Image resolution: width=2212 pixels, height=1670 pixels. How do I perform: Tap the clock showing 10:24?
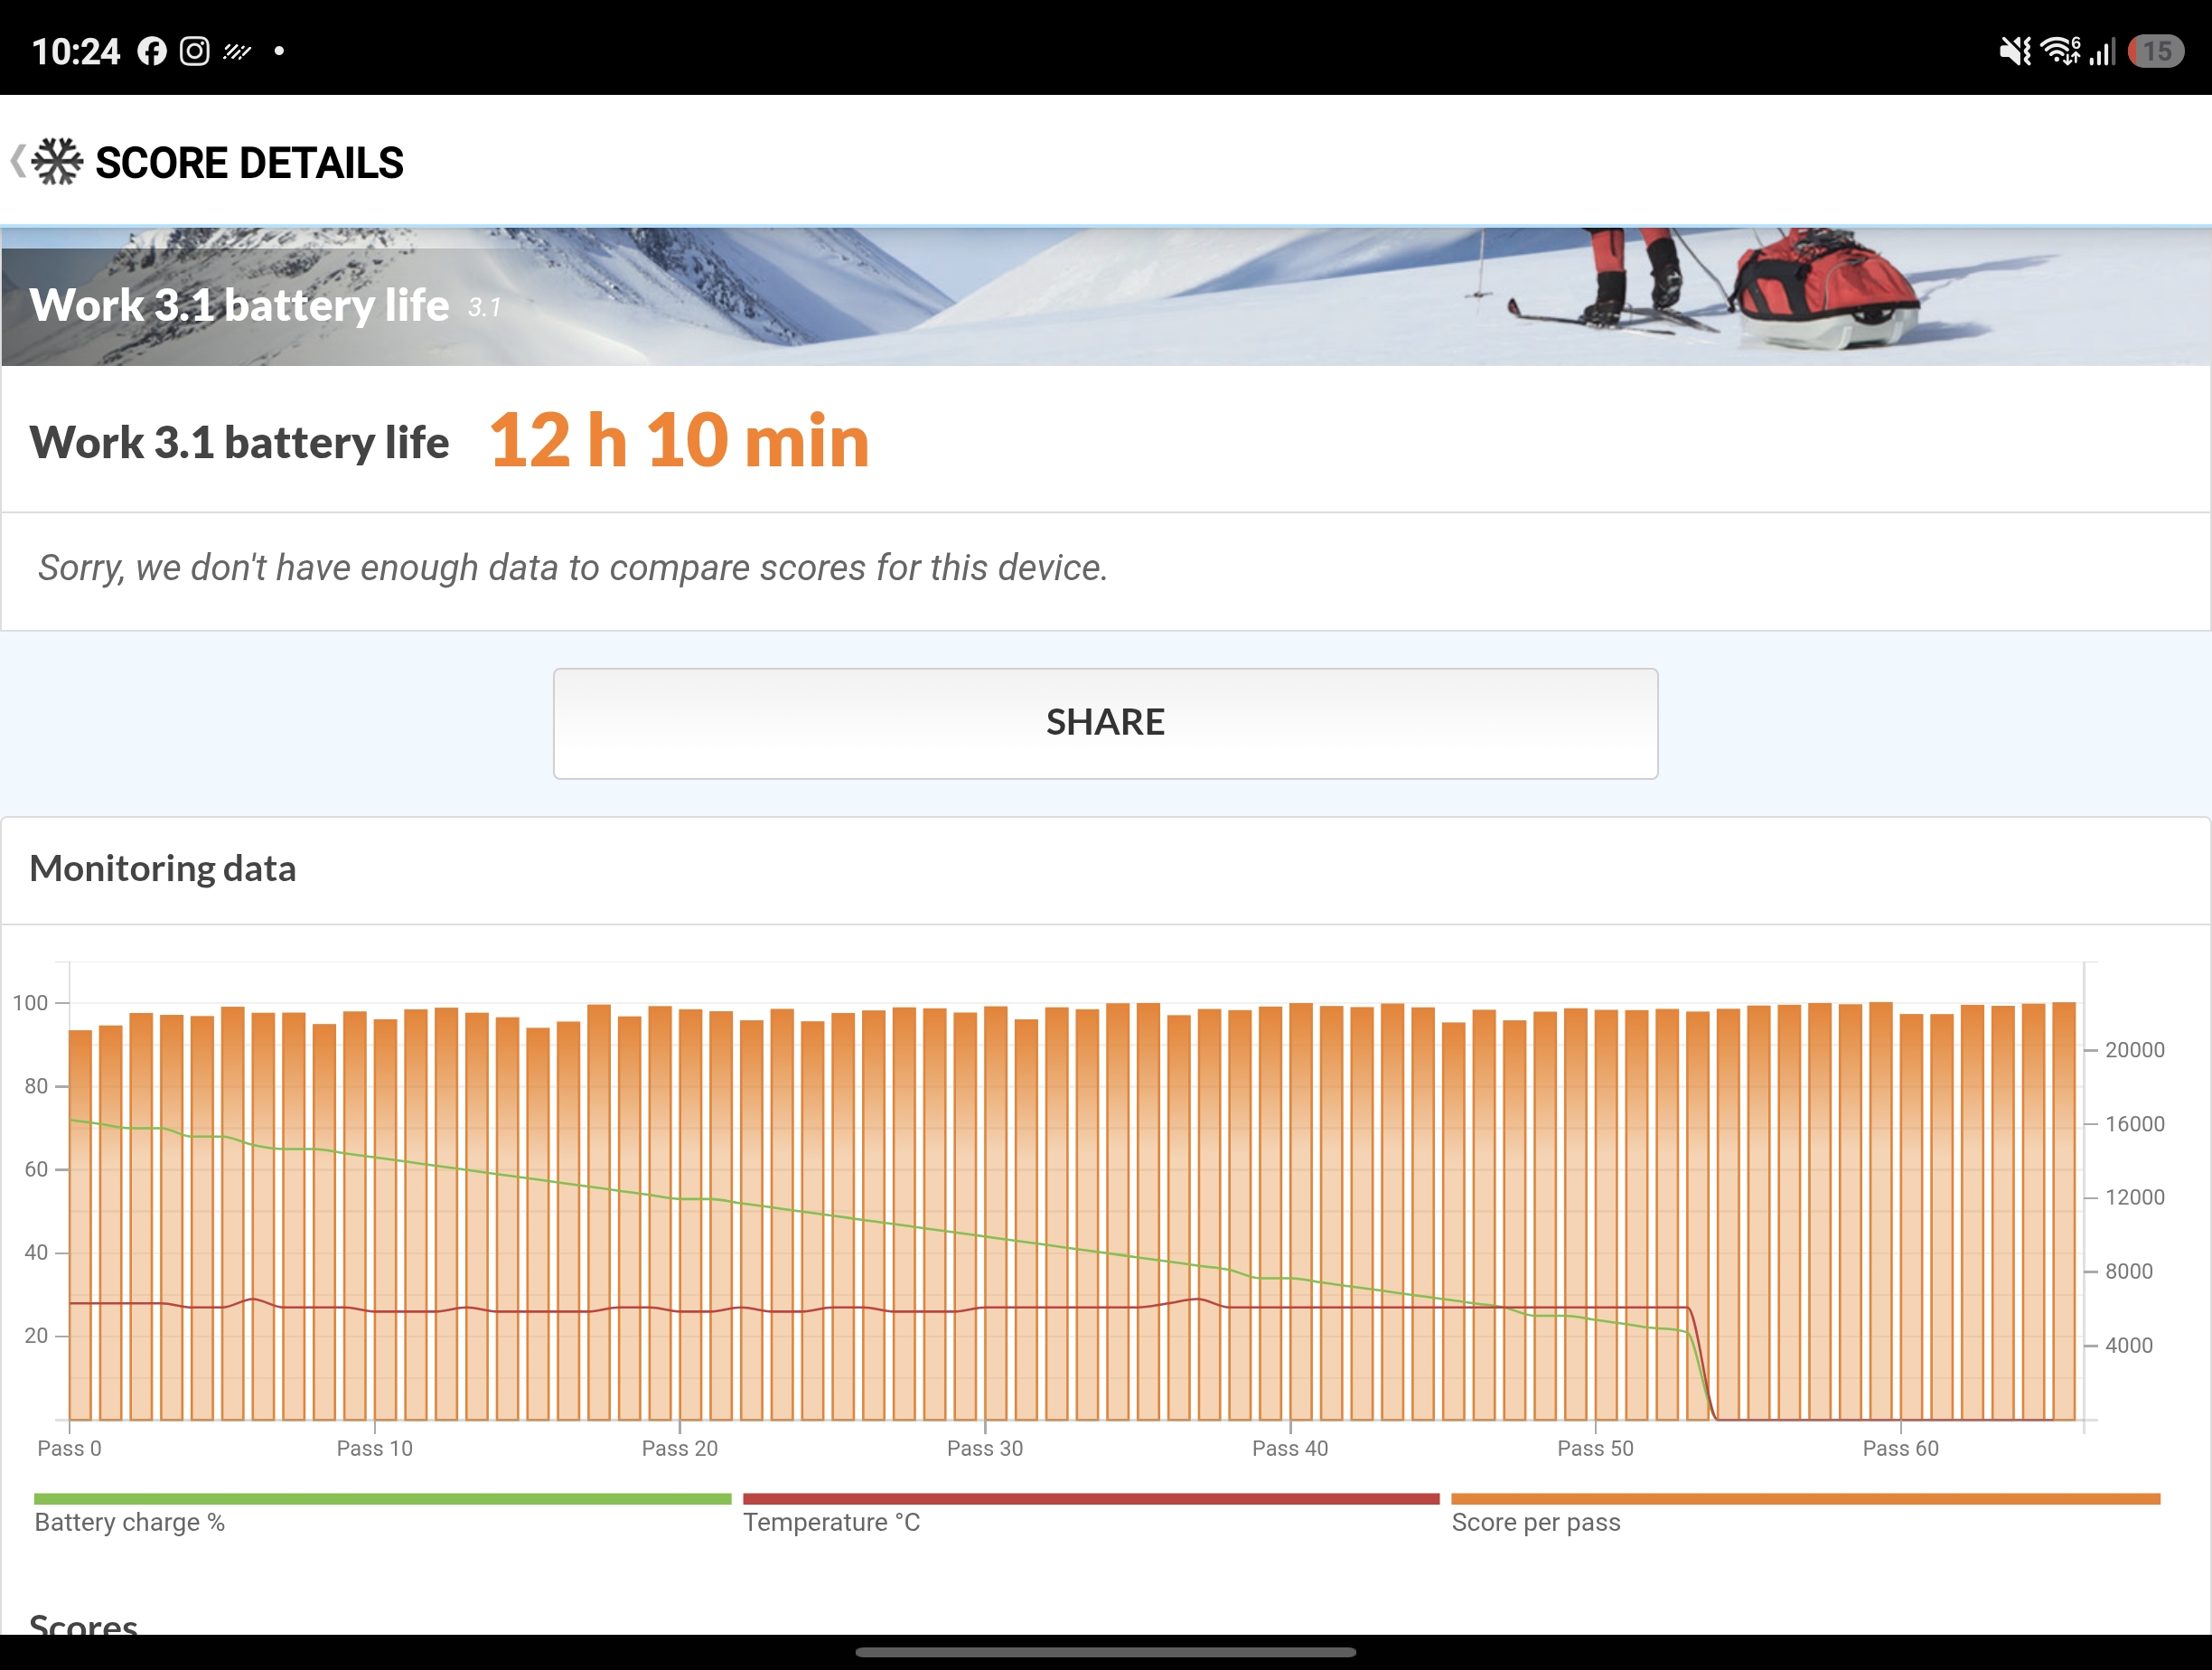coord(76,51)
